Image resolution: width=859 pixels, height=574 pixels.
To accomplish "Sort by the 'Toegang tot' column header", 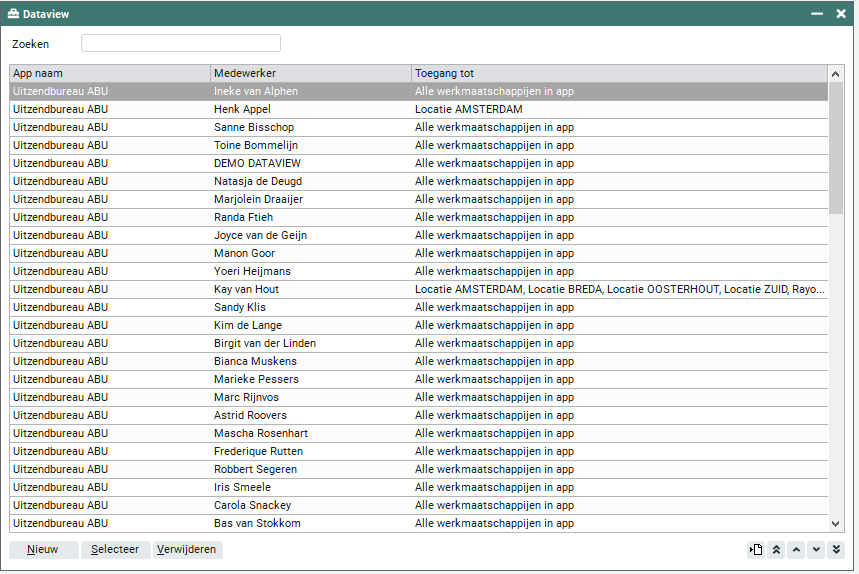I will pyautogui.click(x=619, y=74).
